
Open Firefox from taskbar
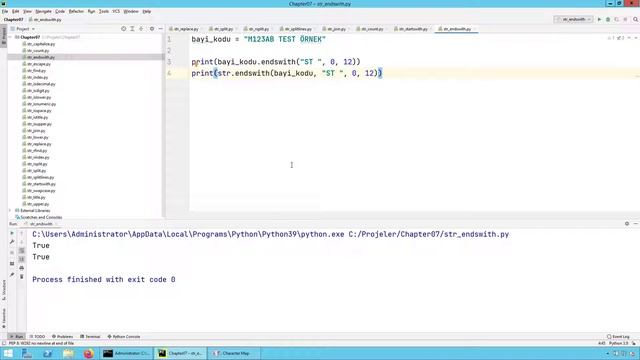pyautogui.click(x=88, y=353)
